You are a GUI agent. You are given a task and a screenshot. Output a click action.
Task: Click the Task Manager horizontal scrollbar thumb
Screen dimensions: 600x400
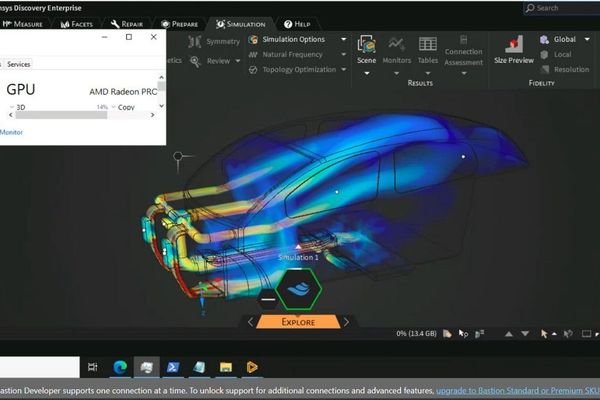61,115
